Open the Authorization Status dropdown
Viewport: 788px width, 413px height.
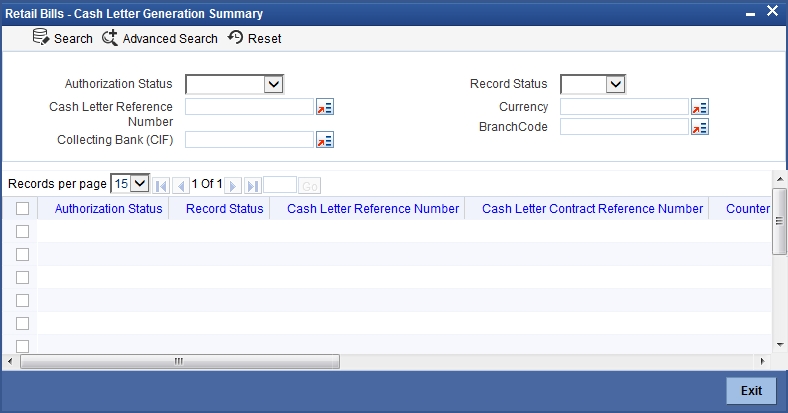pyautogui.click(x=235, y=84)
